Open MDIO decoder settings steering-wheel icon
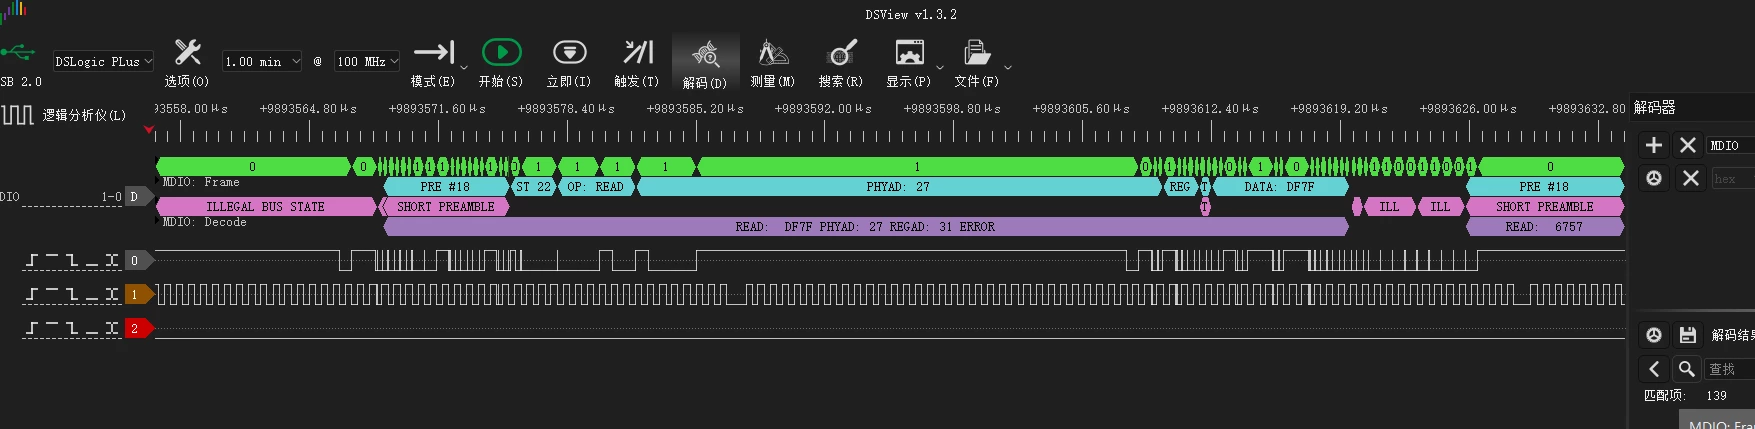Viewport: 1755px width, 429px height. coord(1654,178)
